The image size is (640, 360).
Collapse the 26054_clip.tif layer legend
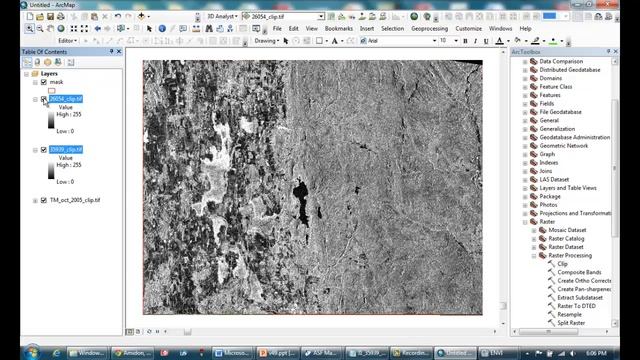[36, 100]
